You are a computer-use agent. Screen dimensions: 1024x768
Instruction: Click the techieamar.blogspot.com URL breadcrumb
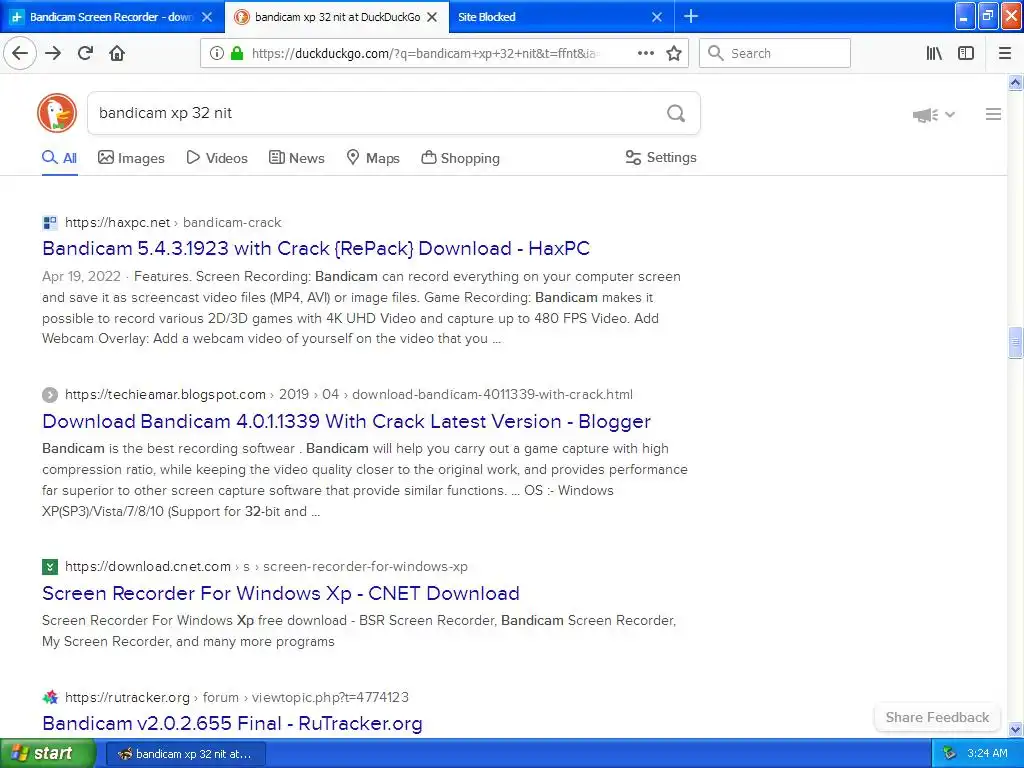(x=349, y=394)
